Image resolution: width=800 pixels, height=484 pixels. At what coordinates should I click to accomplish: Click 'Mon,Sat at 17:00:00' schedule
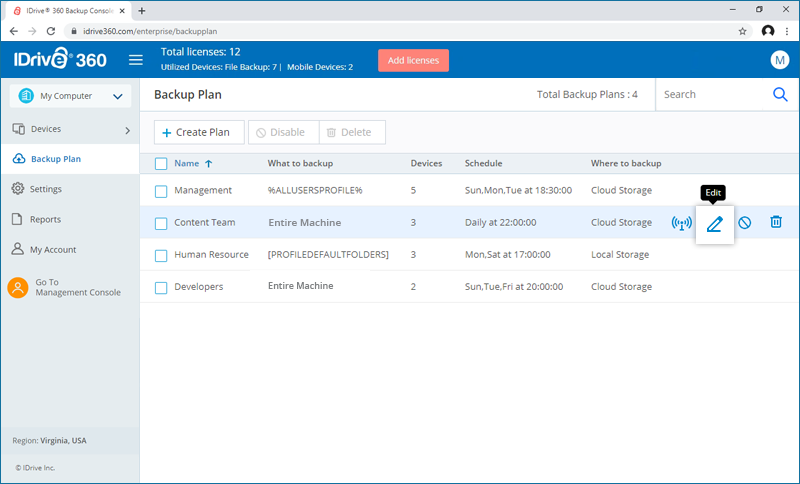(508, 254)
